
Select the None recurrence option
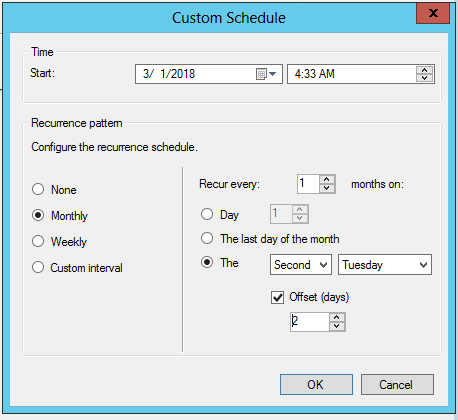tap(38, 189)
